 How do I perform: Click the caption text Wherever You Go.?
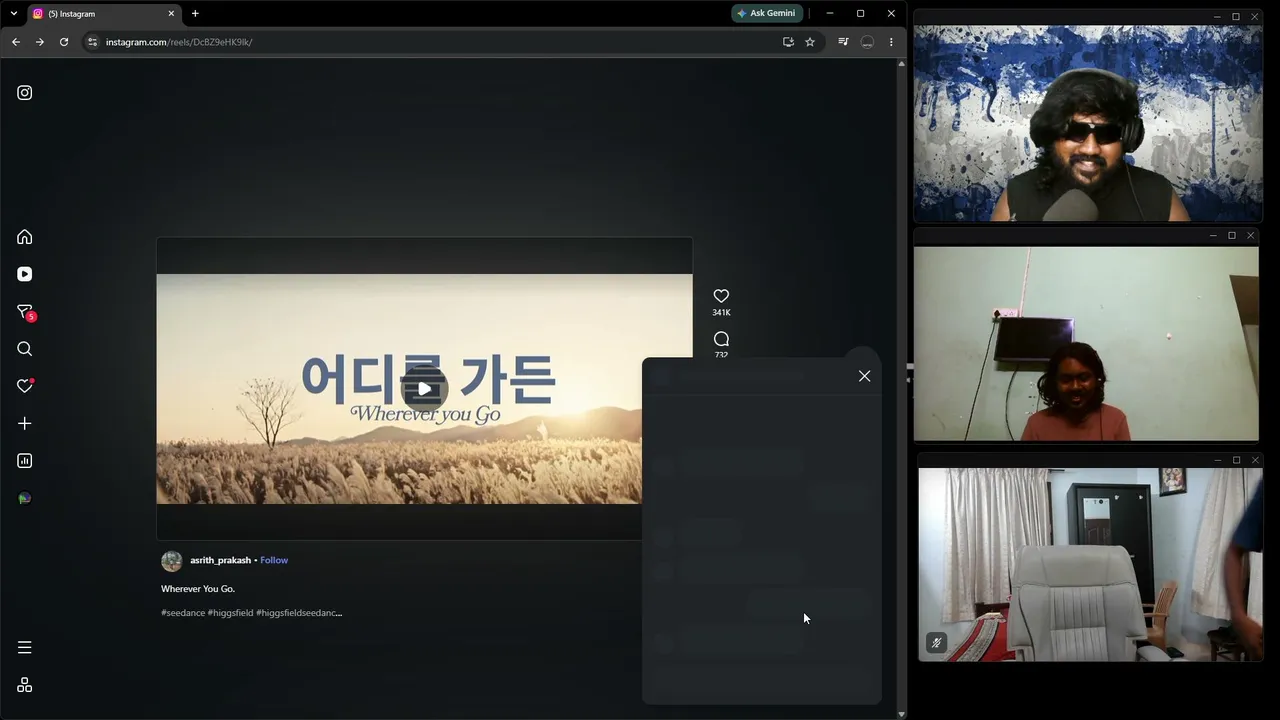tap(198, 589)
